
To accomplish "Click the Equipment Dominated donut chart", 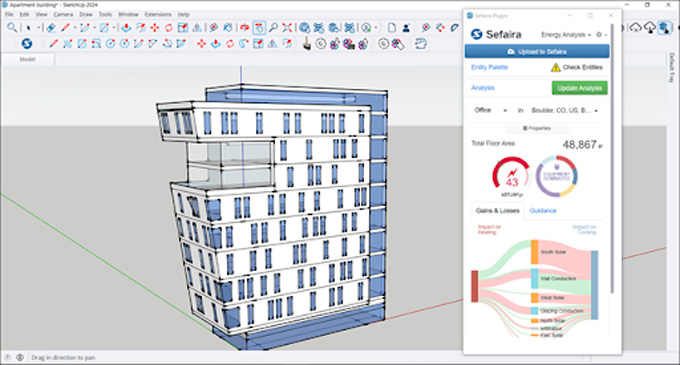I will point(556,176).
